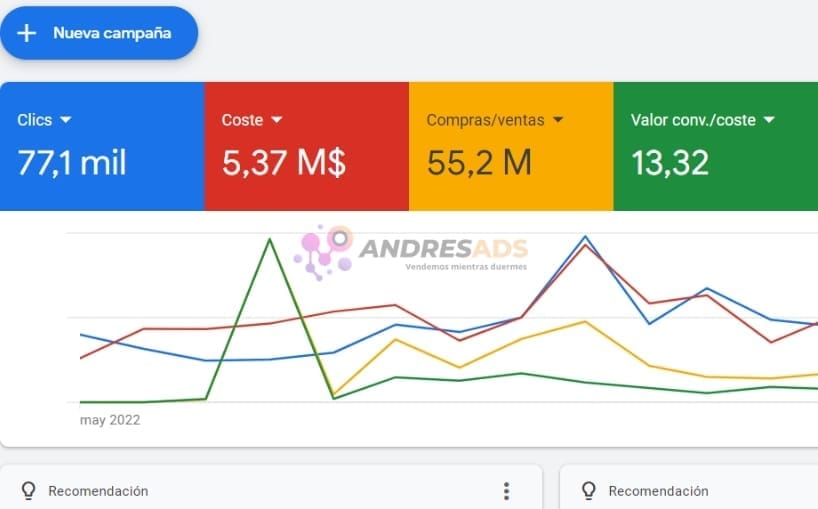Click the right Recomendación card title
This screenshot has height=509, width=818.
tap(658, 491)
